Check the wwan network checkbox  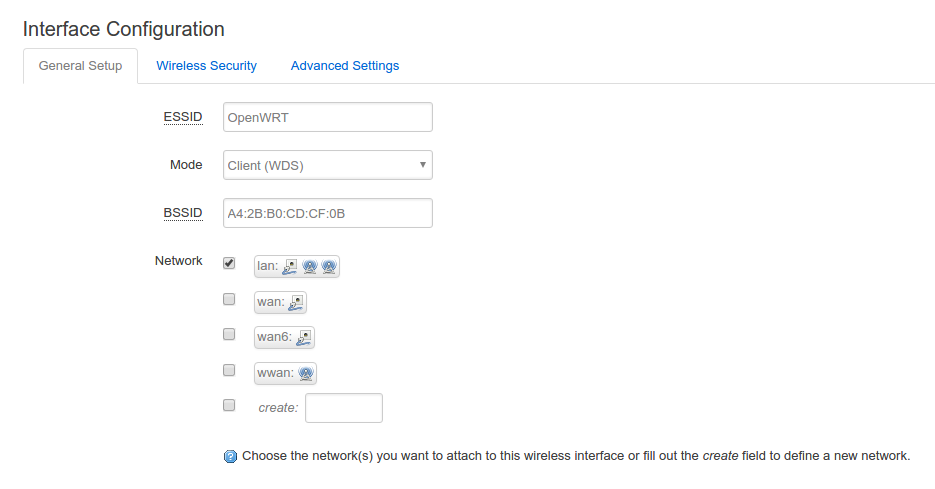click(229, 370)
